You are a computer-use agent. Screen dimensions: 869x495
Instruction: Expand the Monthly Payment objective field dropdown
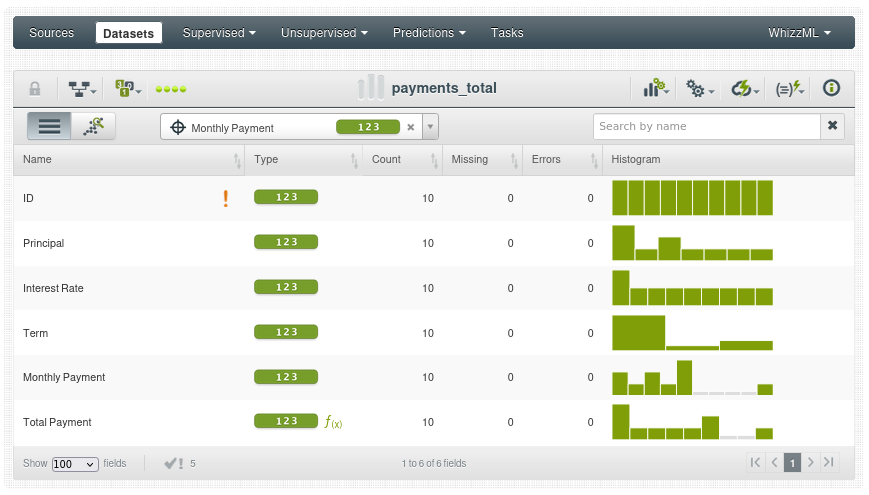430,127
